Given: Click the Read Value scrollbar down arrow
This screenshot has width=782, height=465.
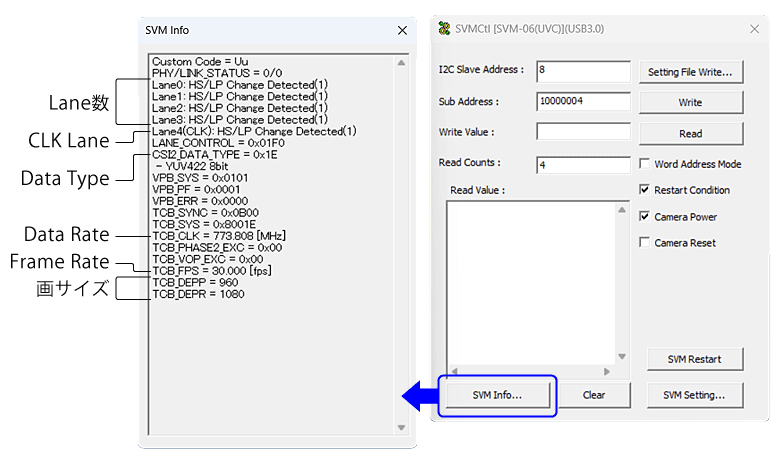Looking at the screenshot, I should 623,357.
